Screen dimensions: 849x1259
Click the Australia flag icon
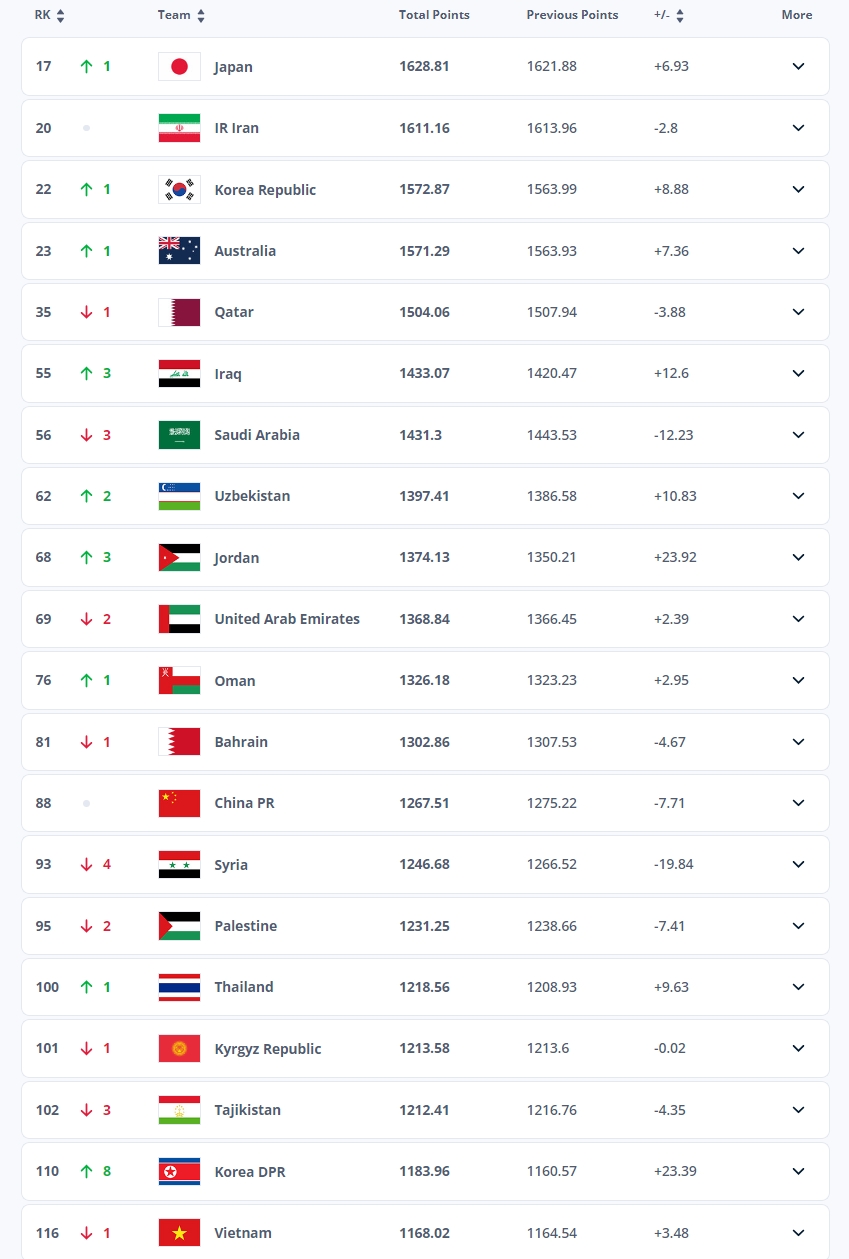(x=179, y=251)
